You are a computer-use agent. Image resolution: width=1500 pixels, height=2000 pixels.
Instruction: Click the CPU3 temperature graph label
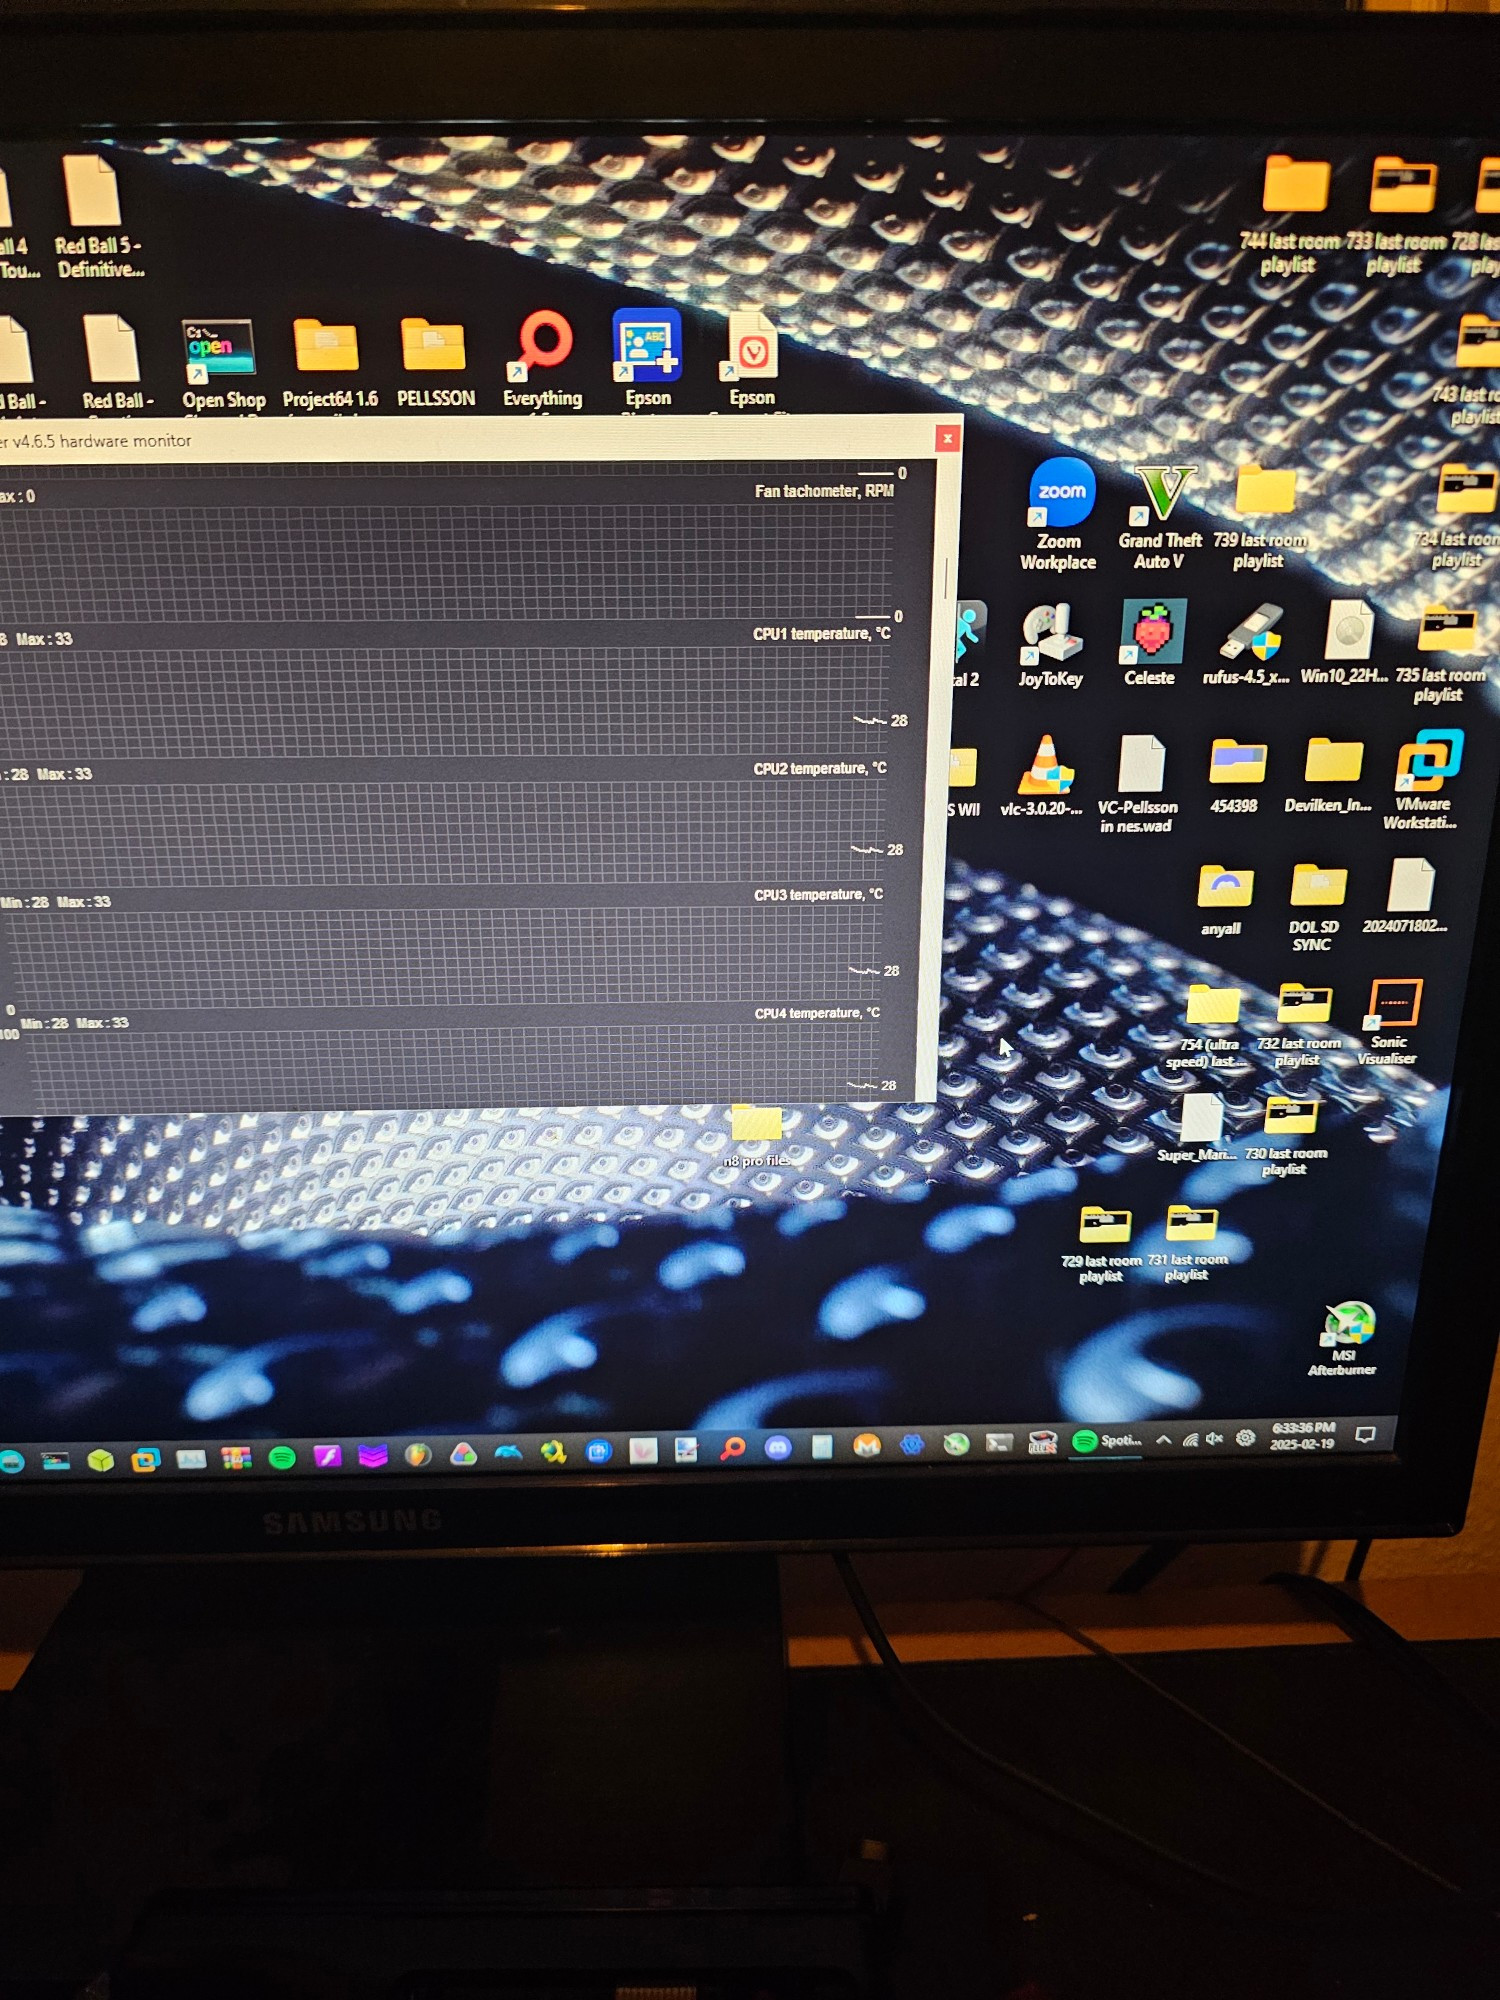(818, 895)
